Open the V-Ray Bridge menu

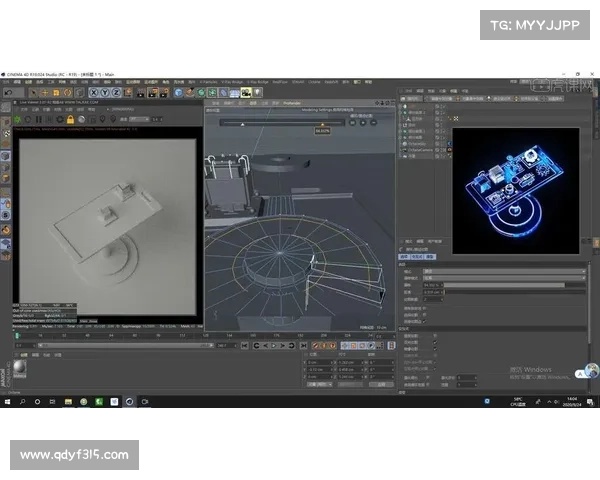(232, 82)
